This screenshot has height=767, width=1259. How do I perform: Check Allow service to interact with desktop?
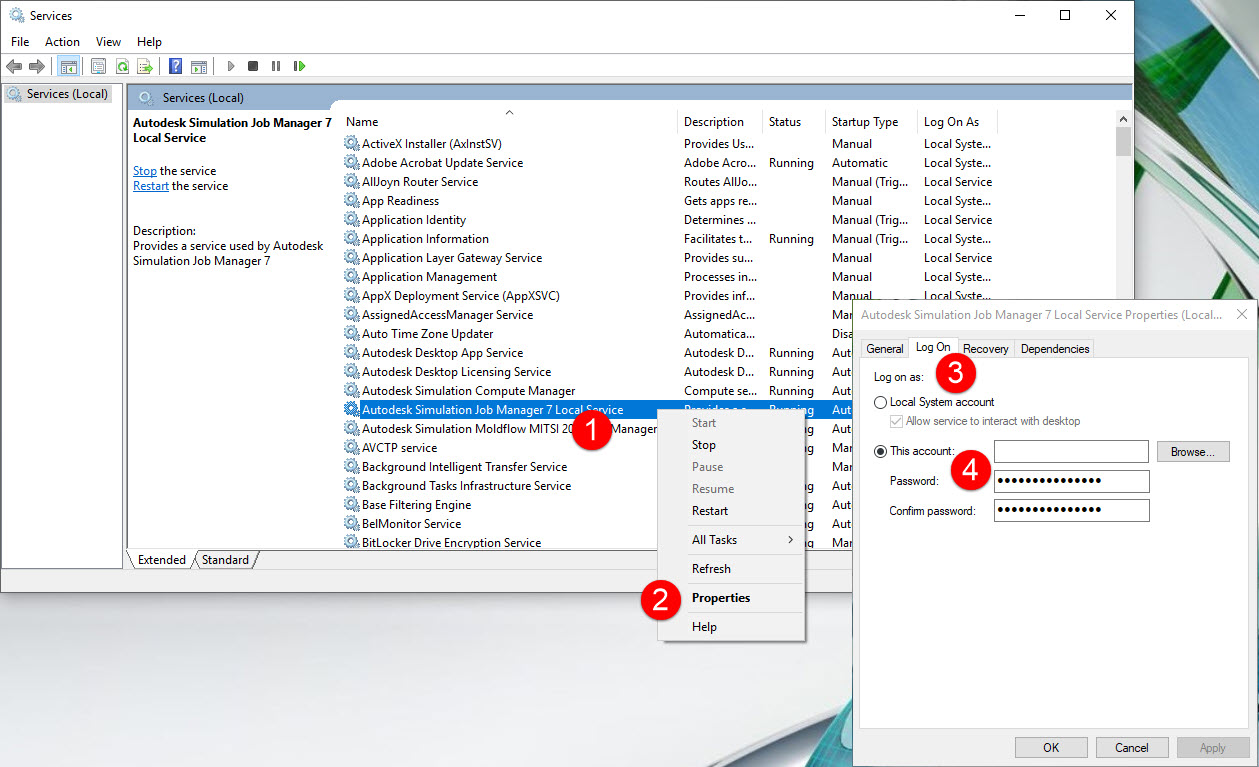pyautogui.click(x=896, y=421)
